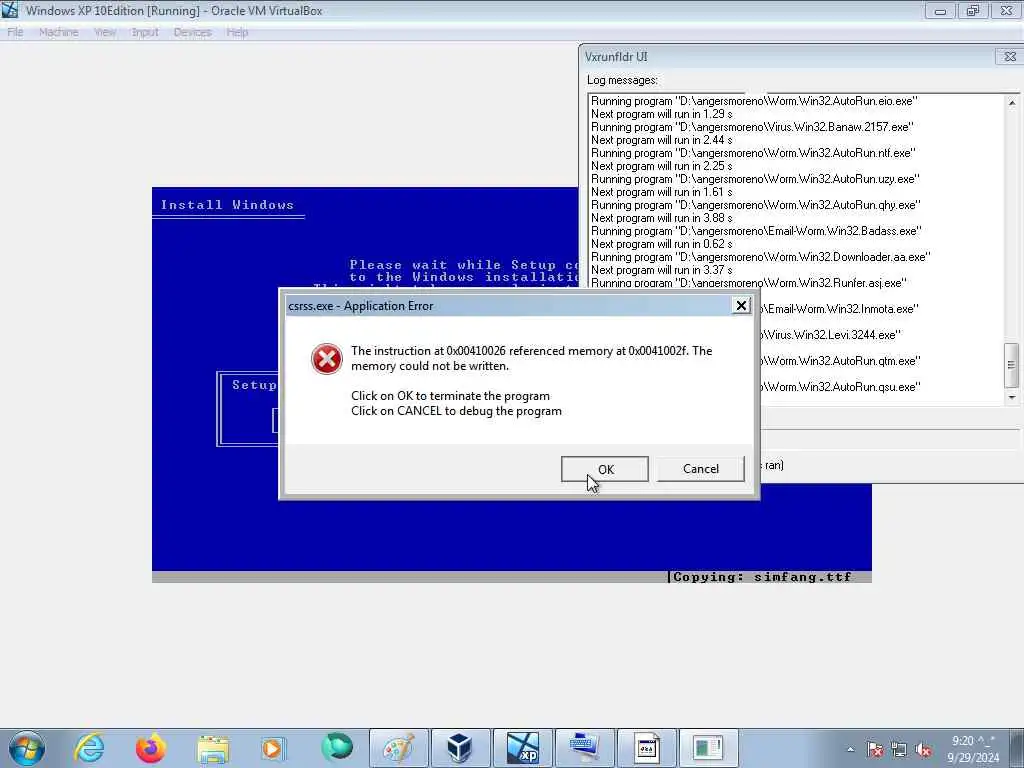The width and height of the screenshot is (1024, 768).
Task: Switch to the XP virtual machine taskbar button
Action: coord(522,748)
